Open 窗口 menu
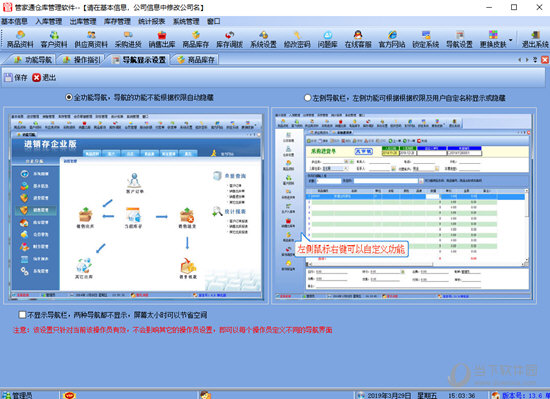 click(214, 21)
